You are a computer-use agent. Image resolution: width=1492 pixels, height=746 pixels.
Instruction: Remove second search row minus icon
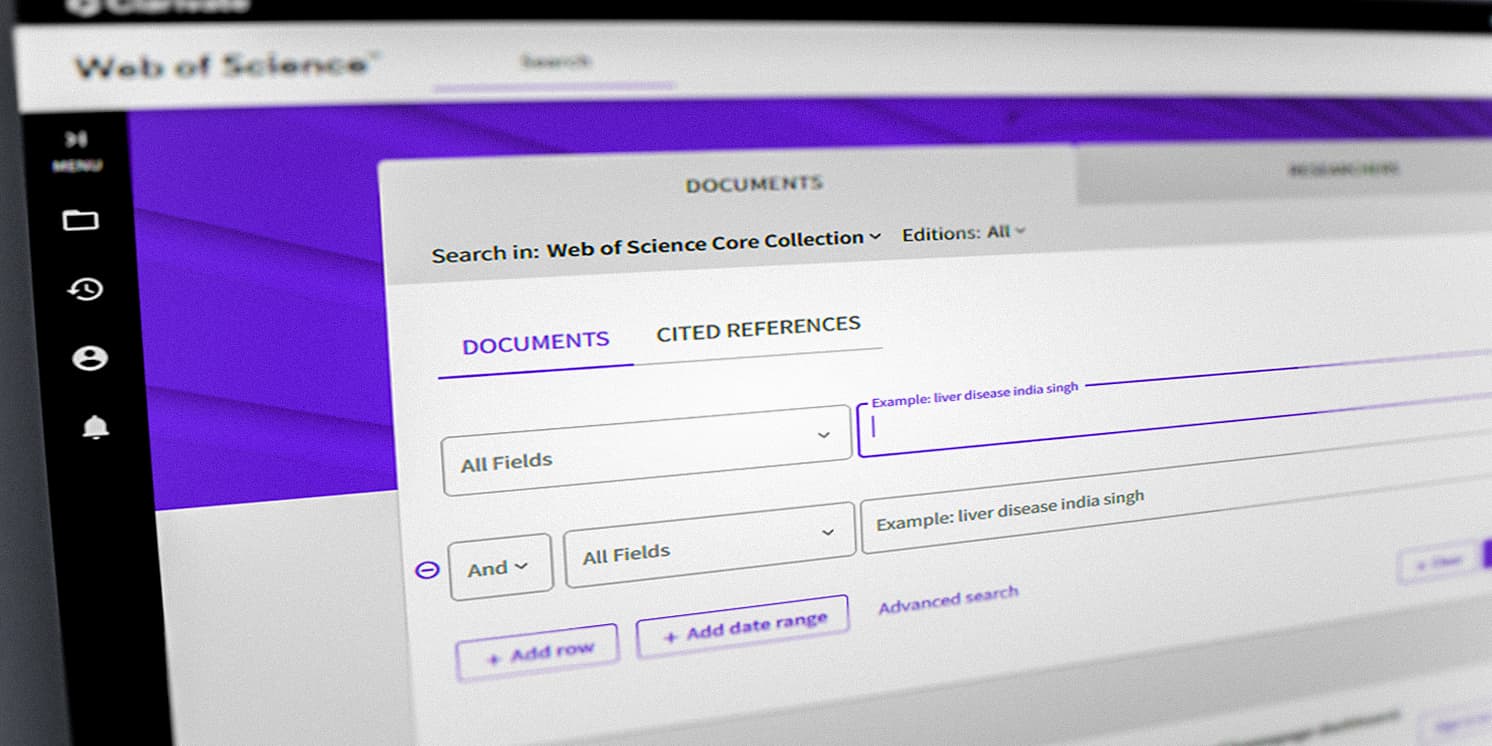[427, 570]
